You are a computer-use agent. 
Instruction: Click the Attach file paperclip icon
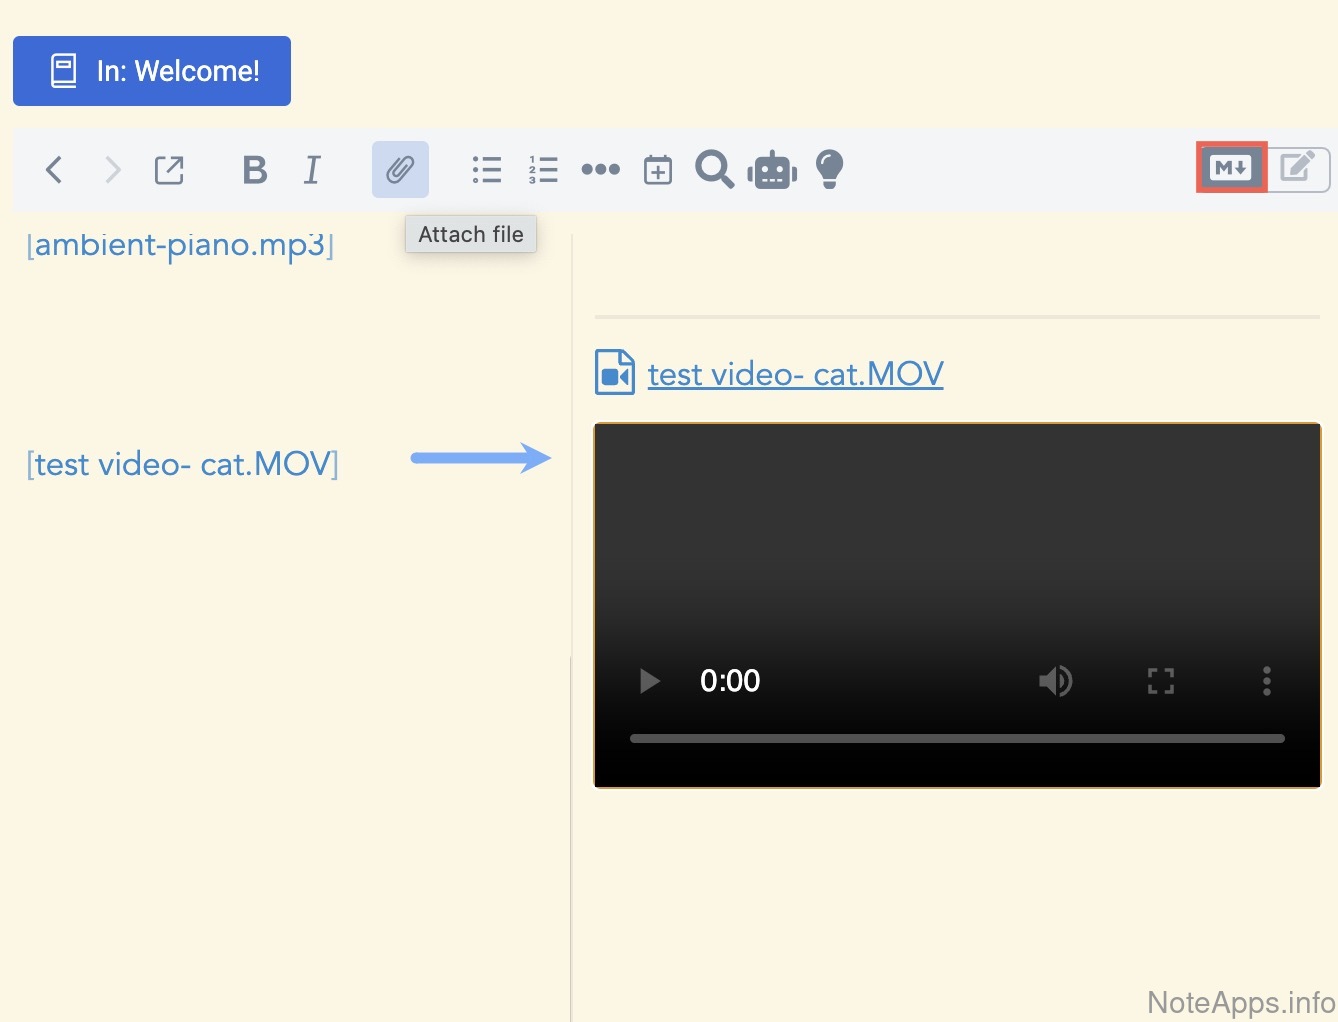pos(400,170)
